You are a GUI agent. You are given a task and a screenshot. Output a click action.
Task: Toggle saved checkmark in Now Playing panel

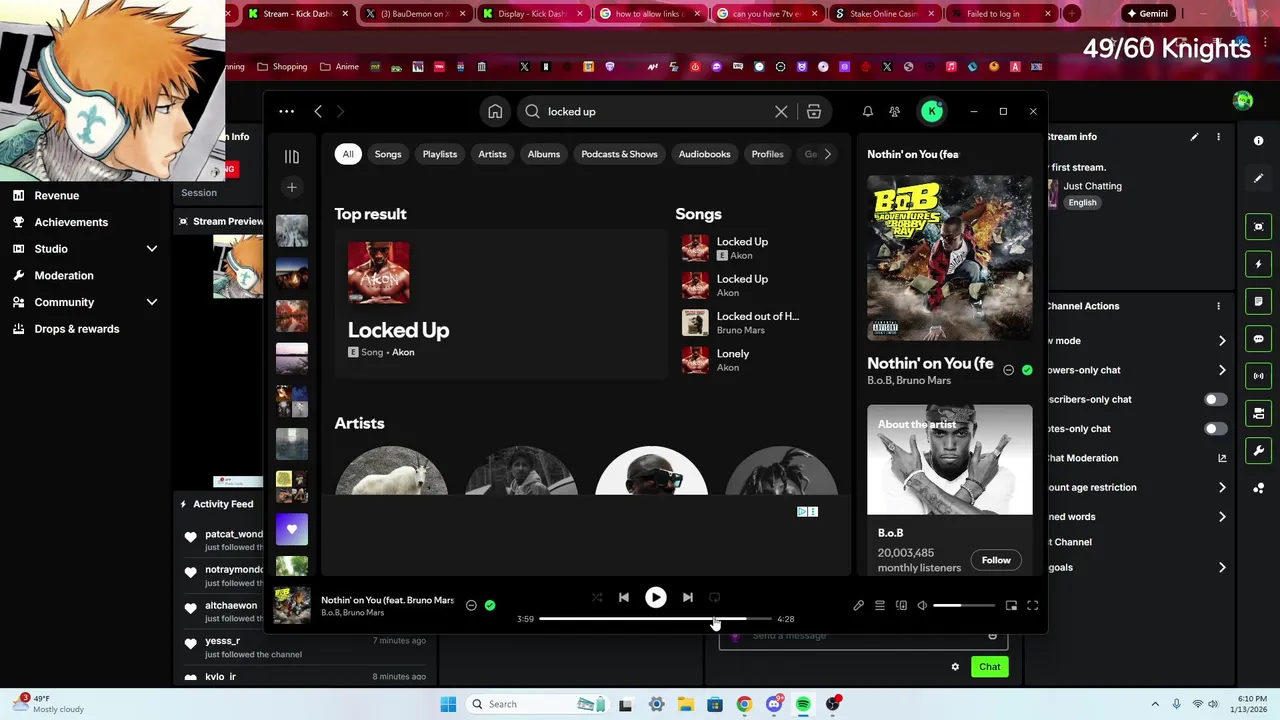click(x=1027, y=370)
